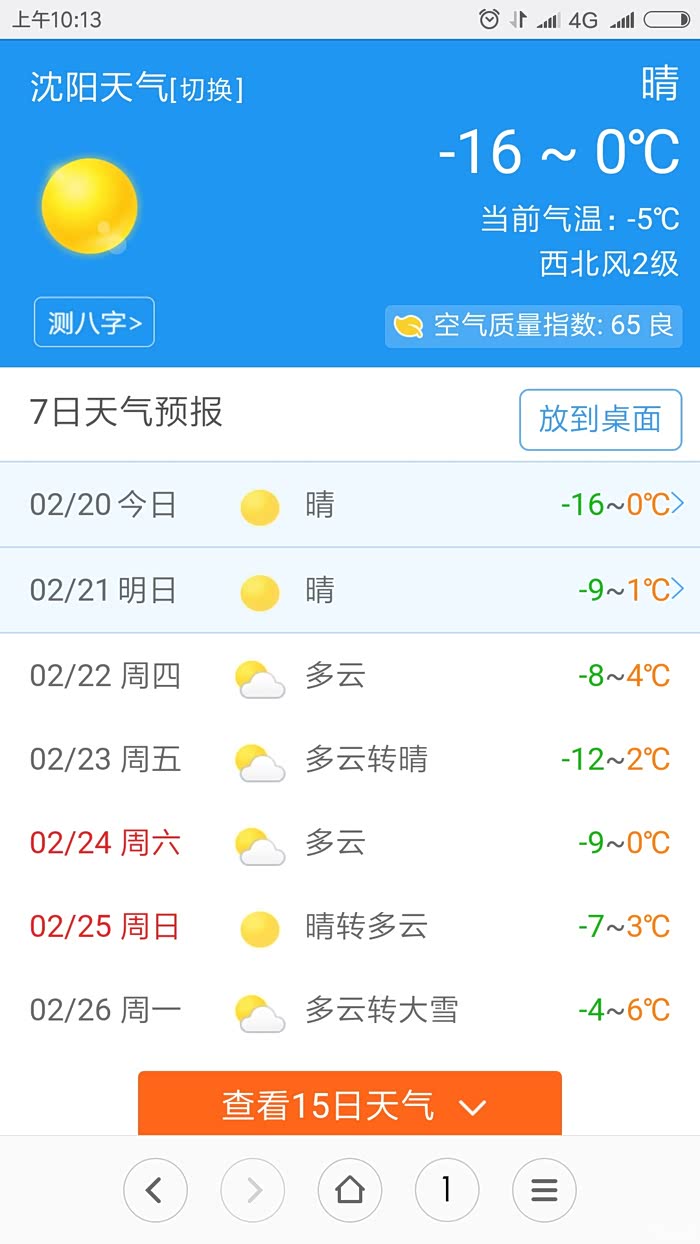Tap the large sun weather icon

[x=89, y=206]
